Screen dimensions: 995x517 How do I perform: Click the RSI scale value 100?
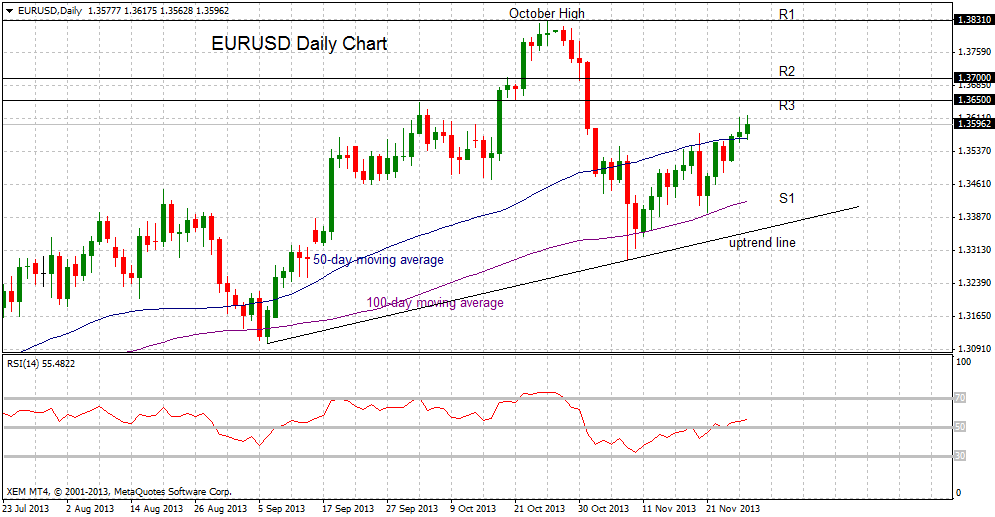click(x=963, y=362)
